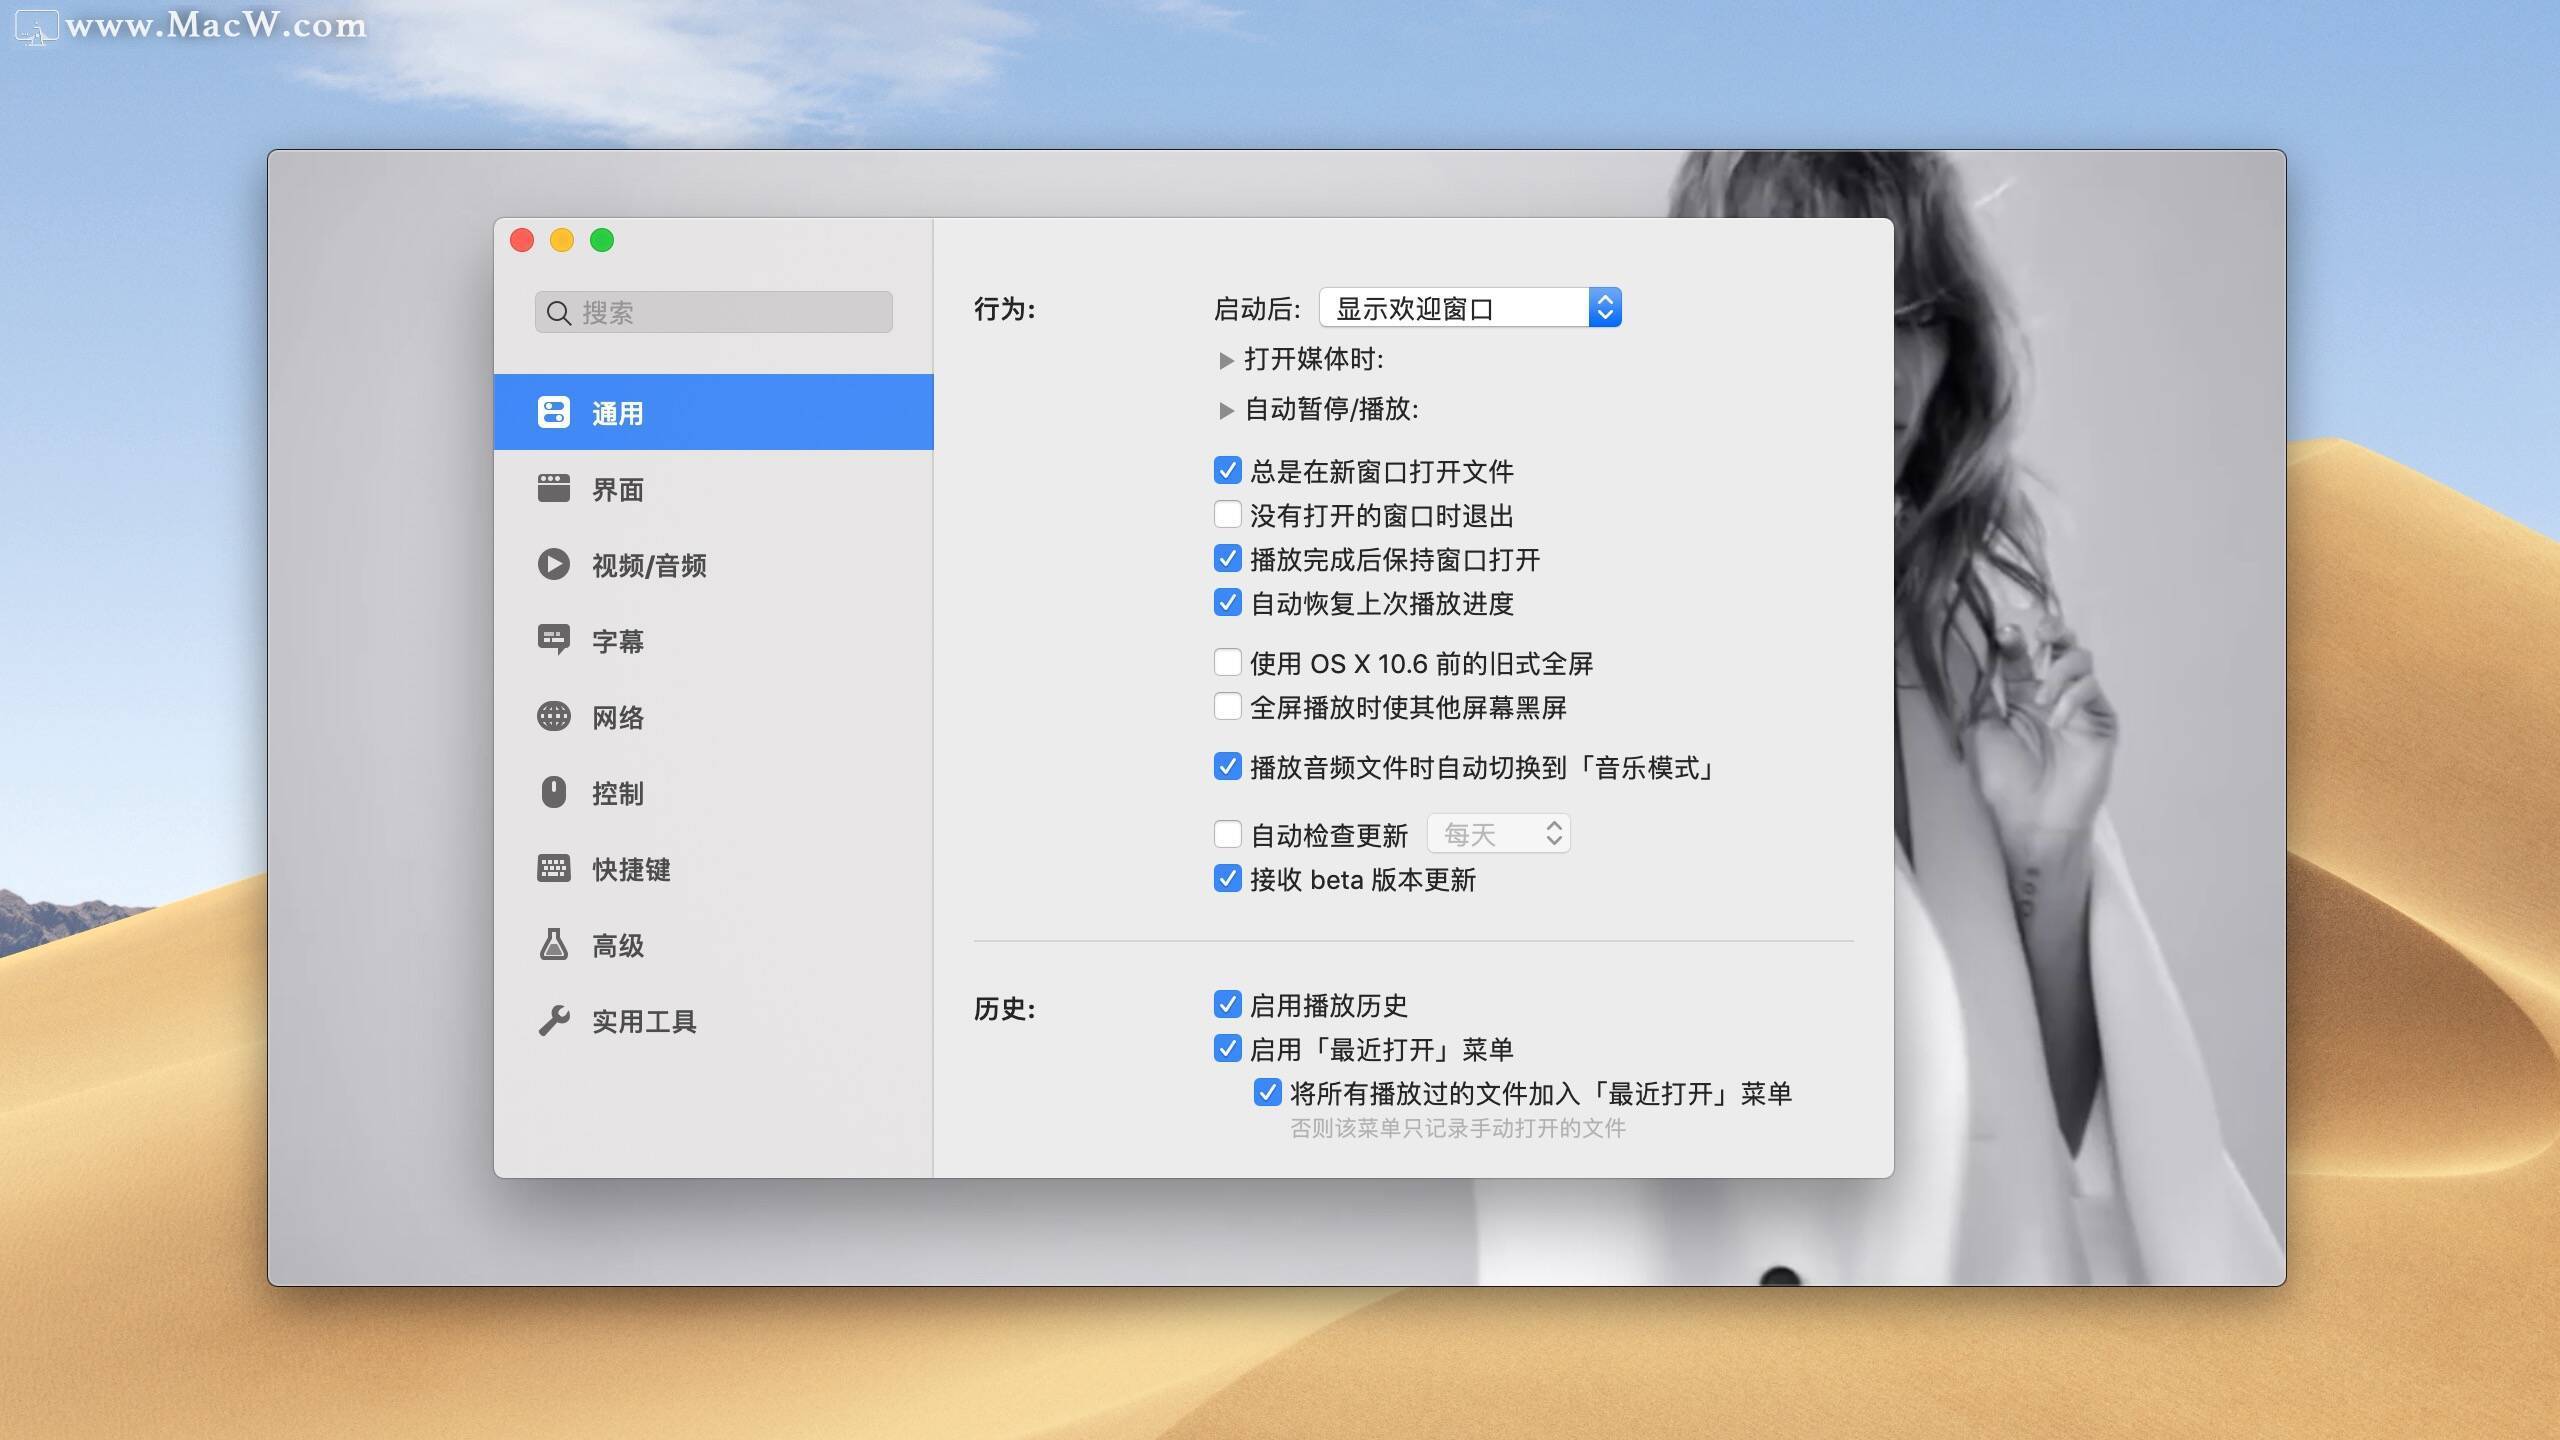Toggle 播放完成后保持窗口打开 checkbox
This screenshot has height=1440, width=2560.
1227,558
